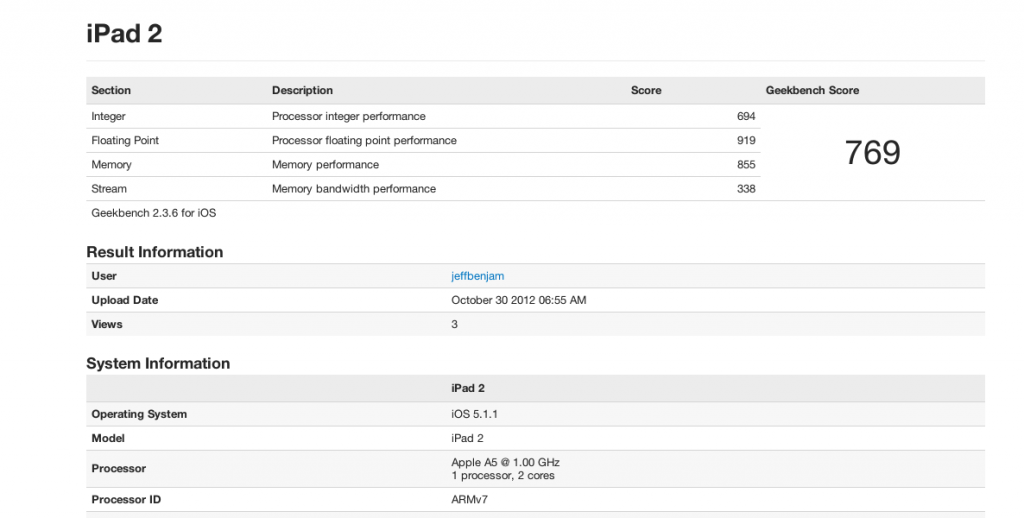This screenshot has height=518, width=1024.
Task: Click 'Processor integer performance' description
Action: 349,116
